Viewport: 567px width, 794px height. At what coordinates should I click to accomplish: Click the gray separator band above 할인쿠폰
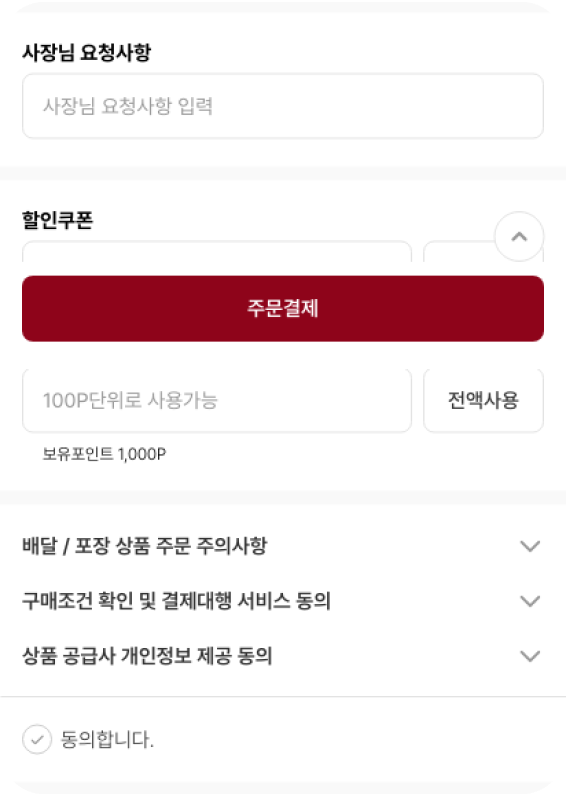coord(283,173)
